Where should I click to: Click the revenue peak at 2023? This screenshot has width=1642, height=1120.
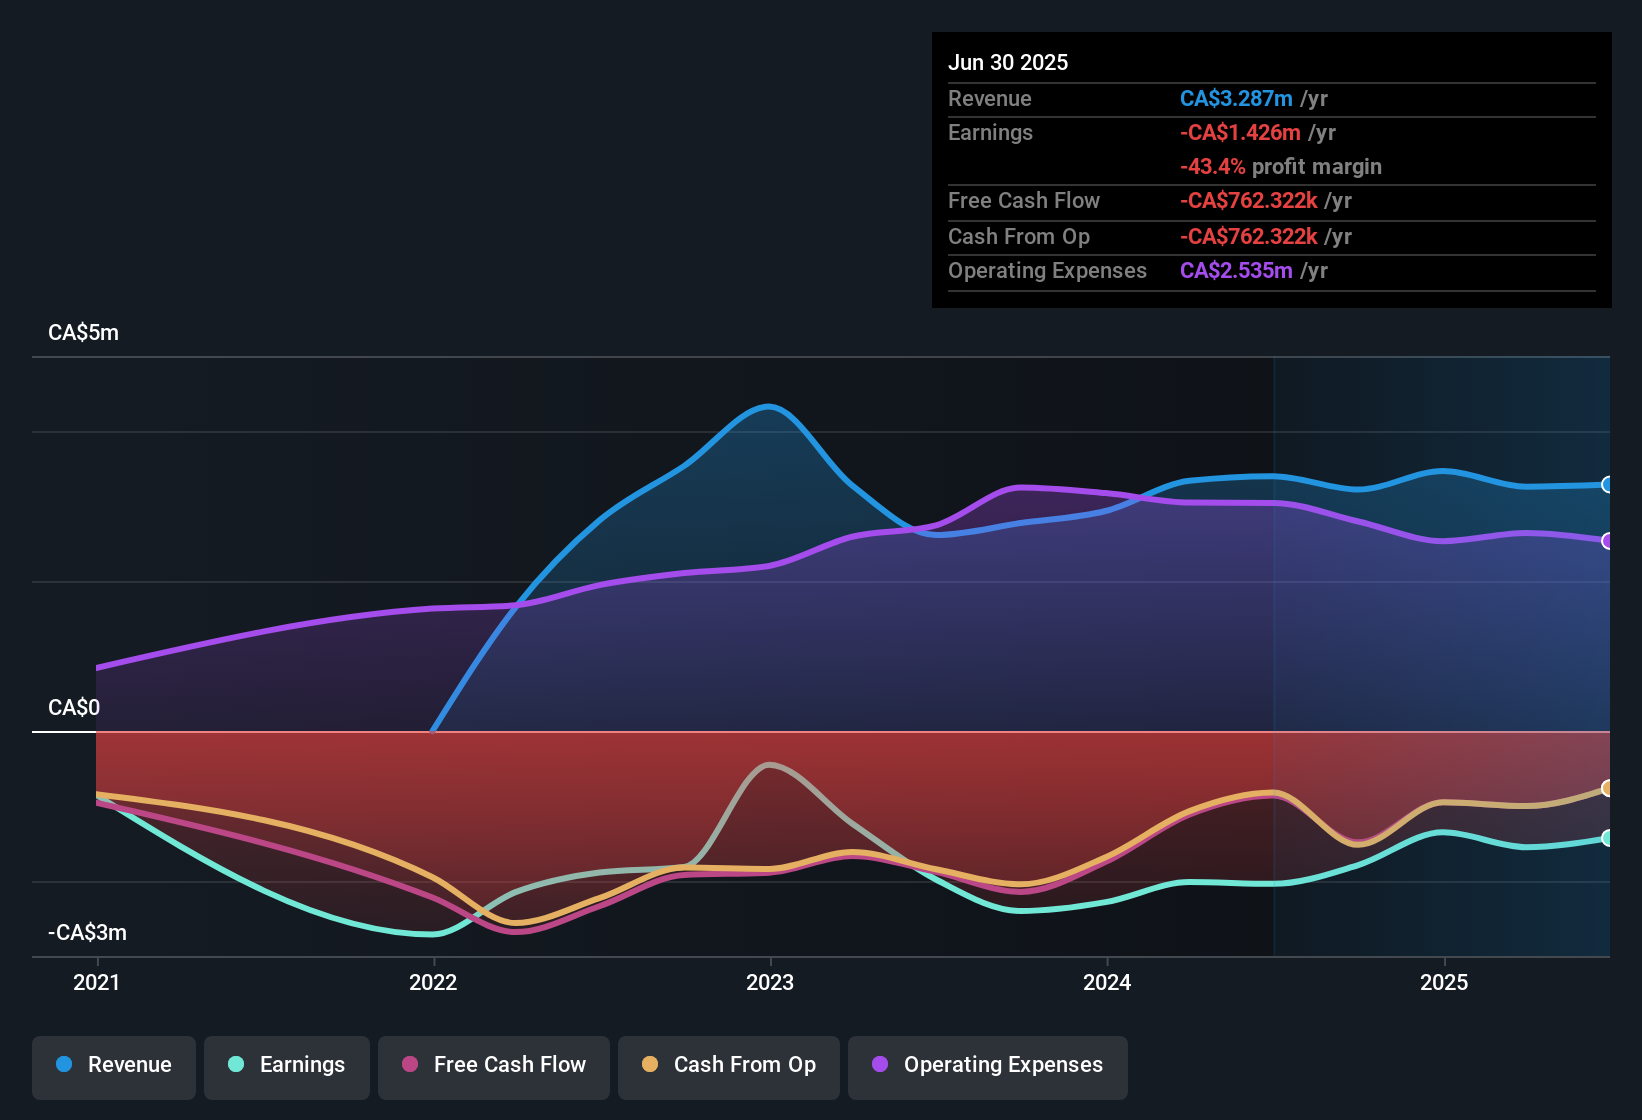[x=769, y=406]
